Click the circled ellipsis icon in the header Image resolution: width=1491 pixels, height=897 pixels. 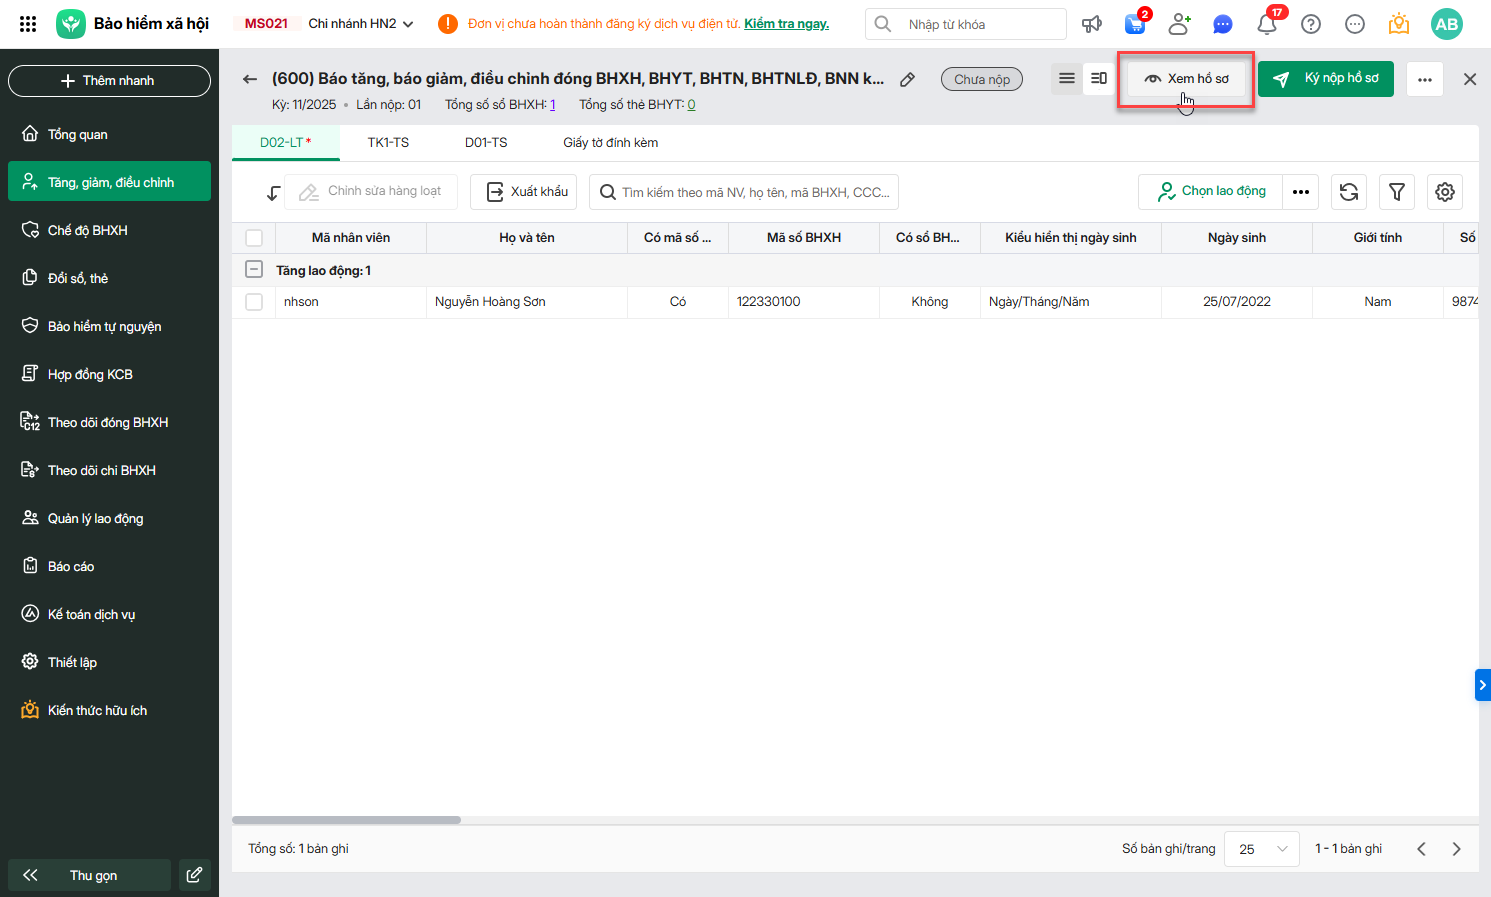(x=1355, y=24)
